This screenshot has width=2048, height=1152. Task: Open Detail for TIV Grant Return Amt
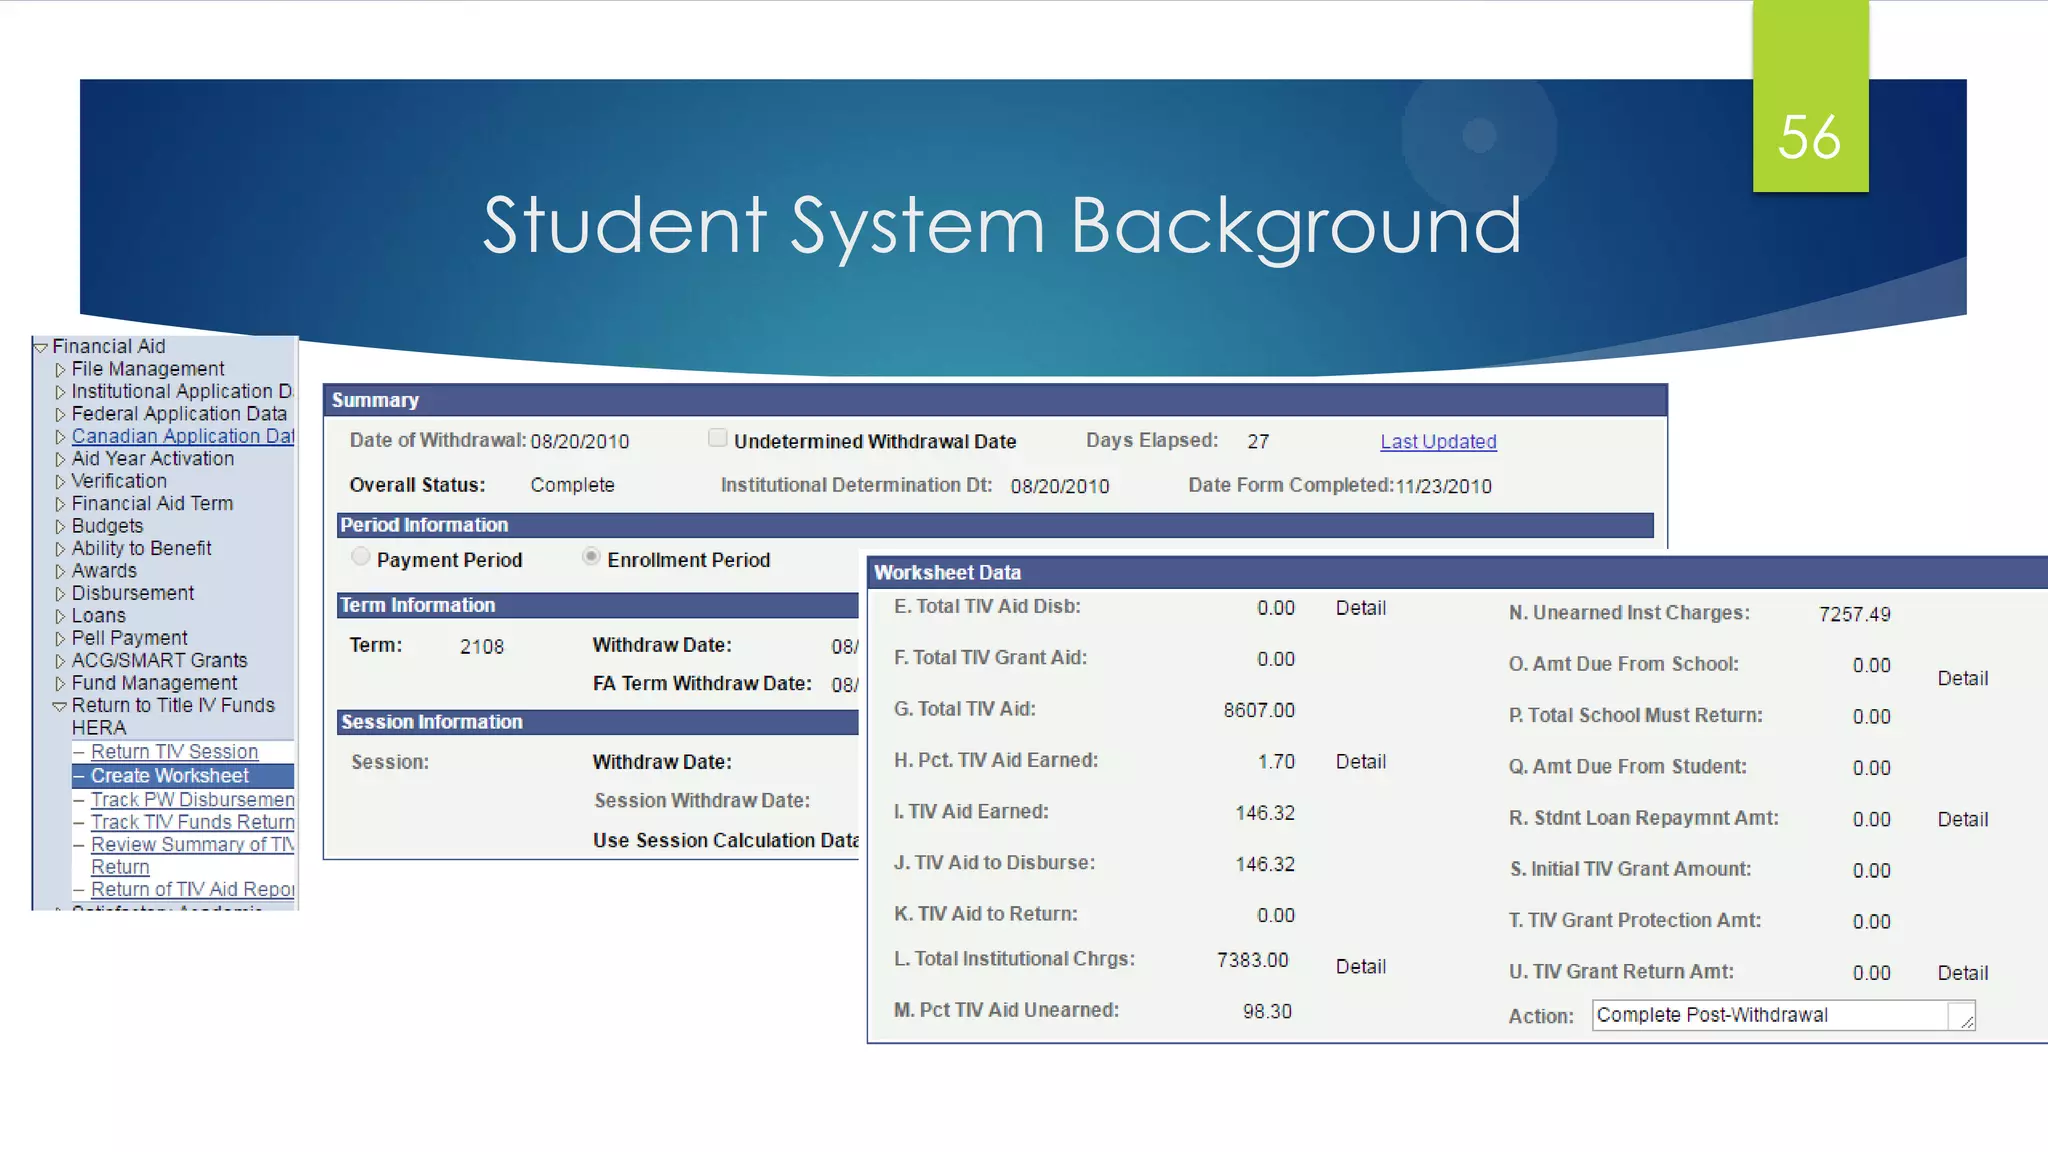[1963, 973]
